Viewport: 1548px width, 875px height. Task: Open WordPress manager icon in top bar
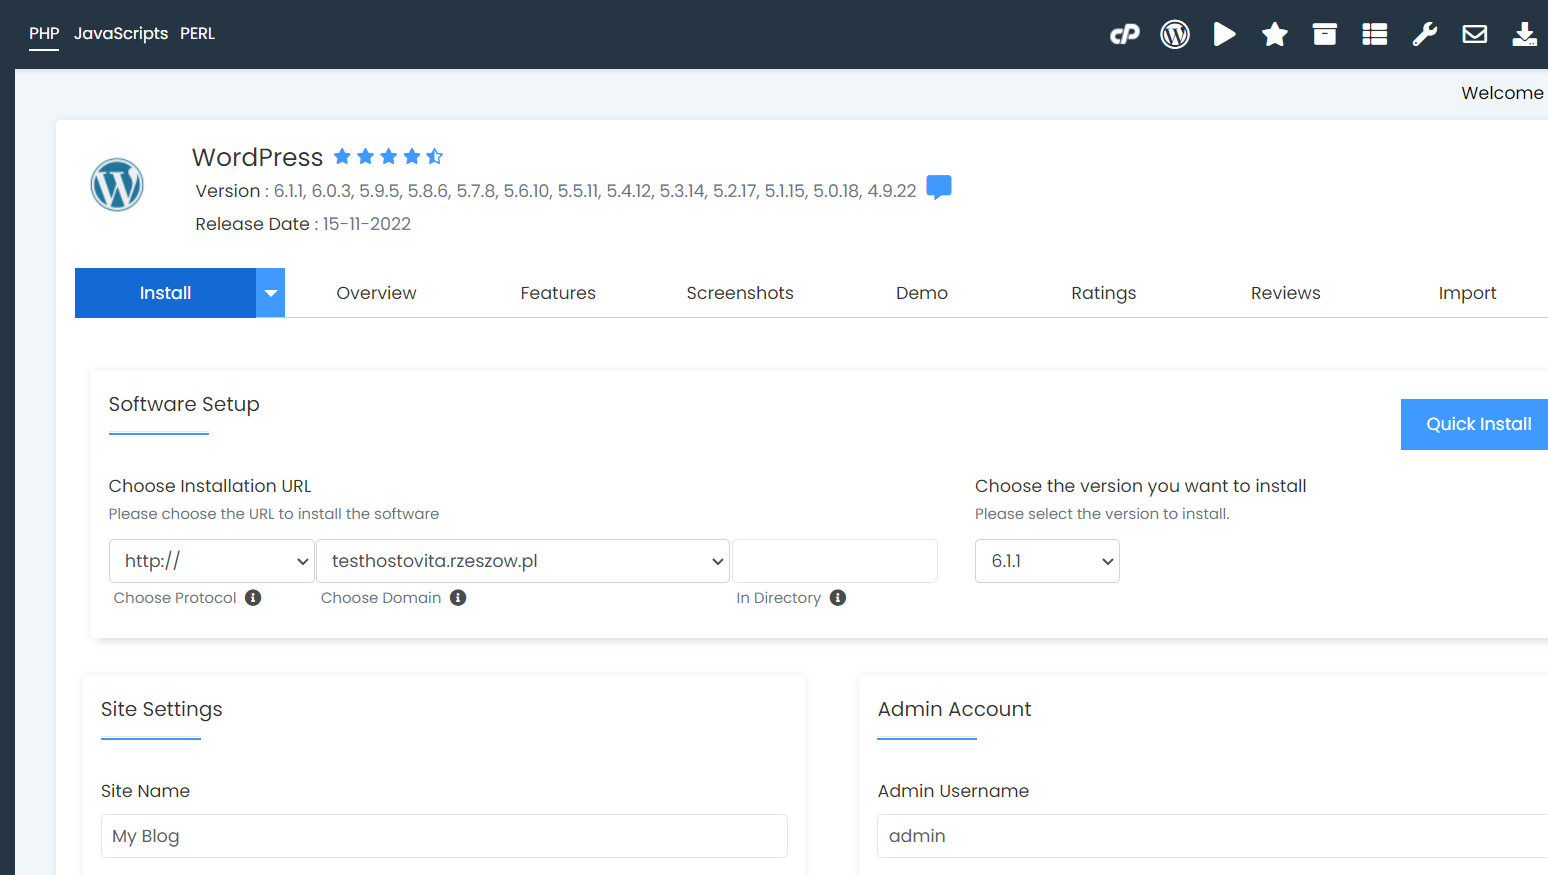coord(1175,35)
